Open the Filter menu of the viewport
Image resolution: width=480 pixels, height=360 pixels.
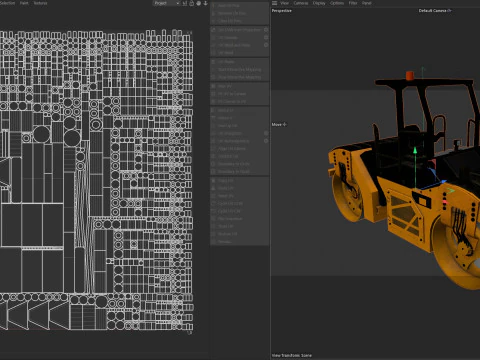point(353,3)
